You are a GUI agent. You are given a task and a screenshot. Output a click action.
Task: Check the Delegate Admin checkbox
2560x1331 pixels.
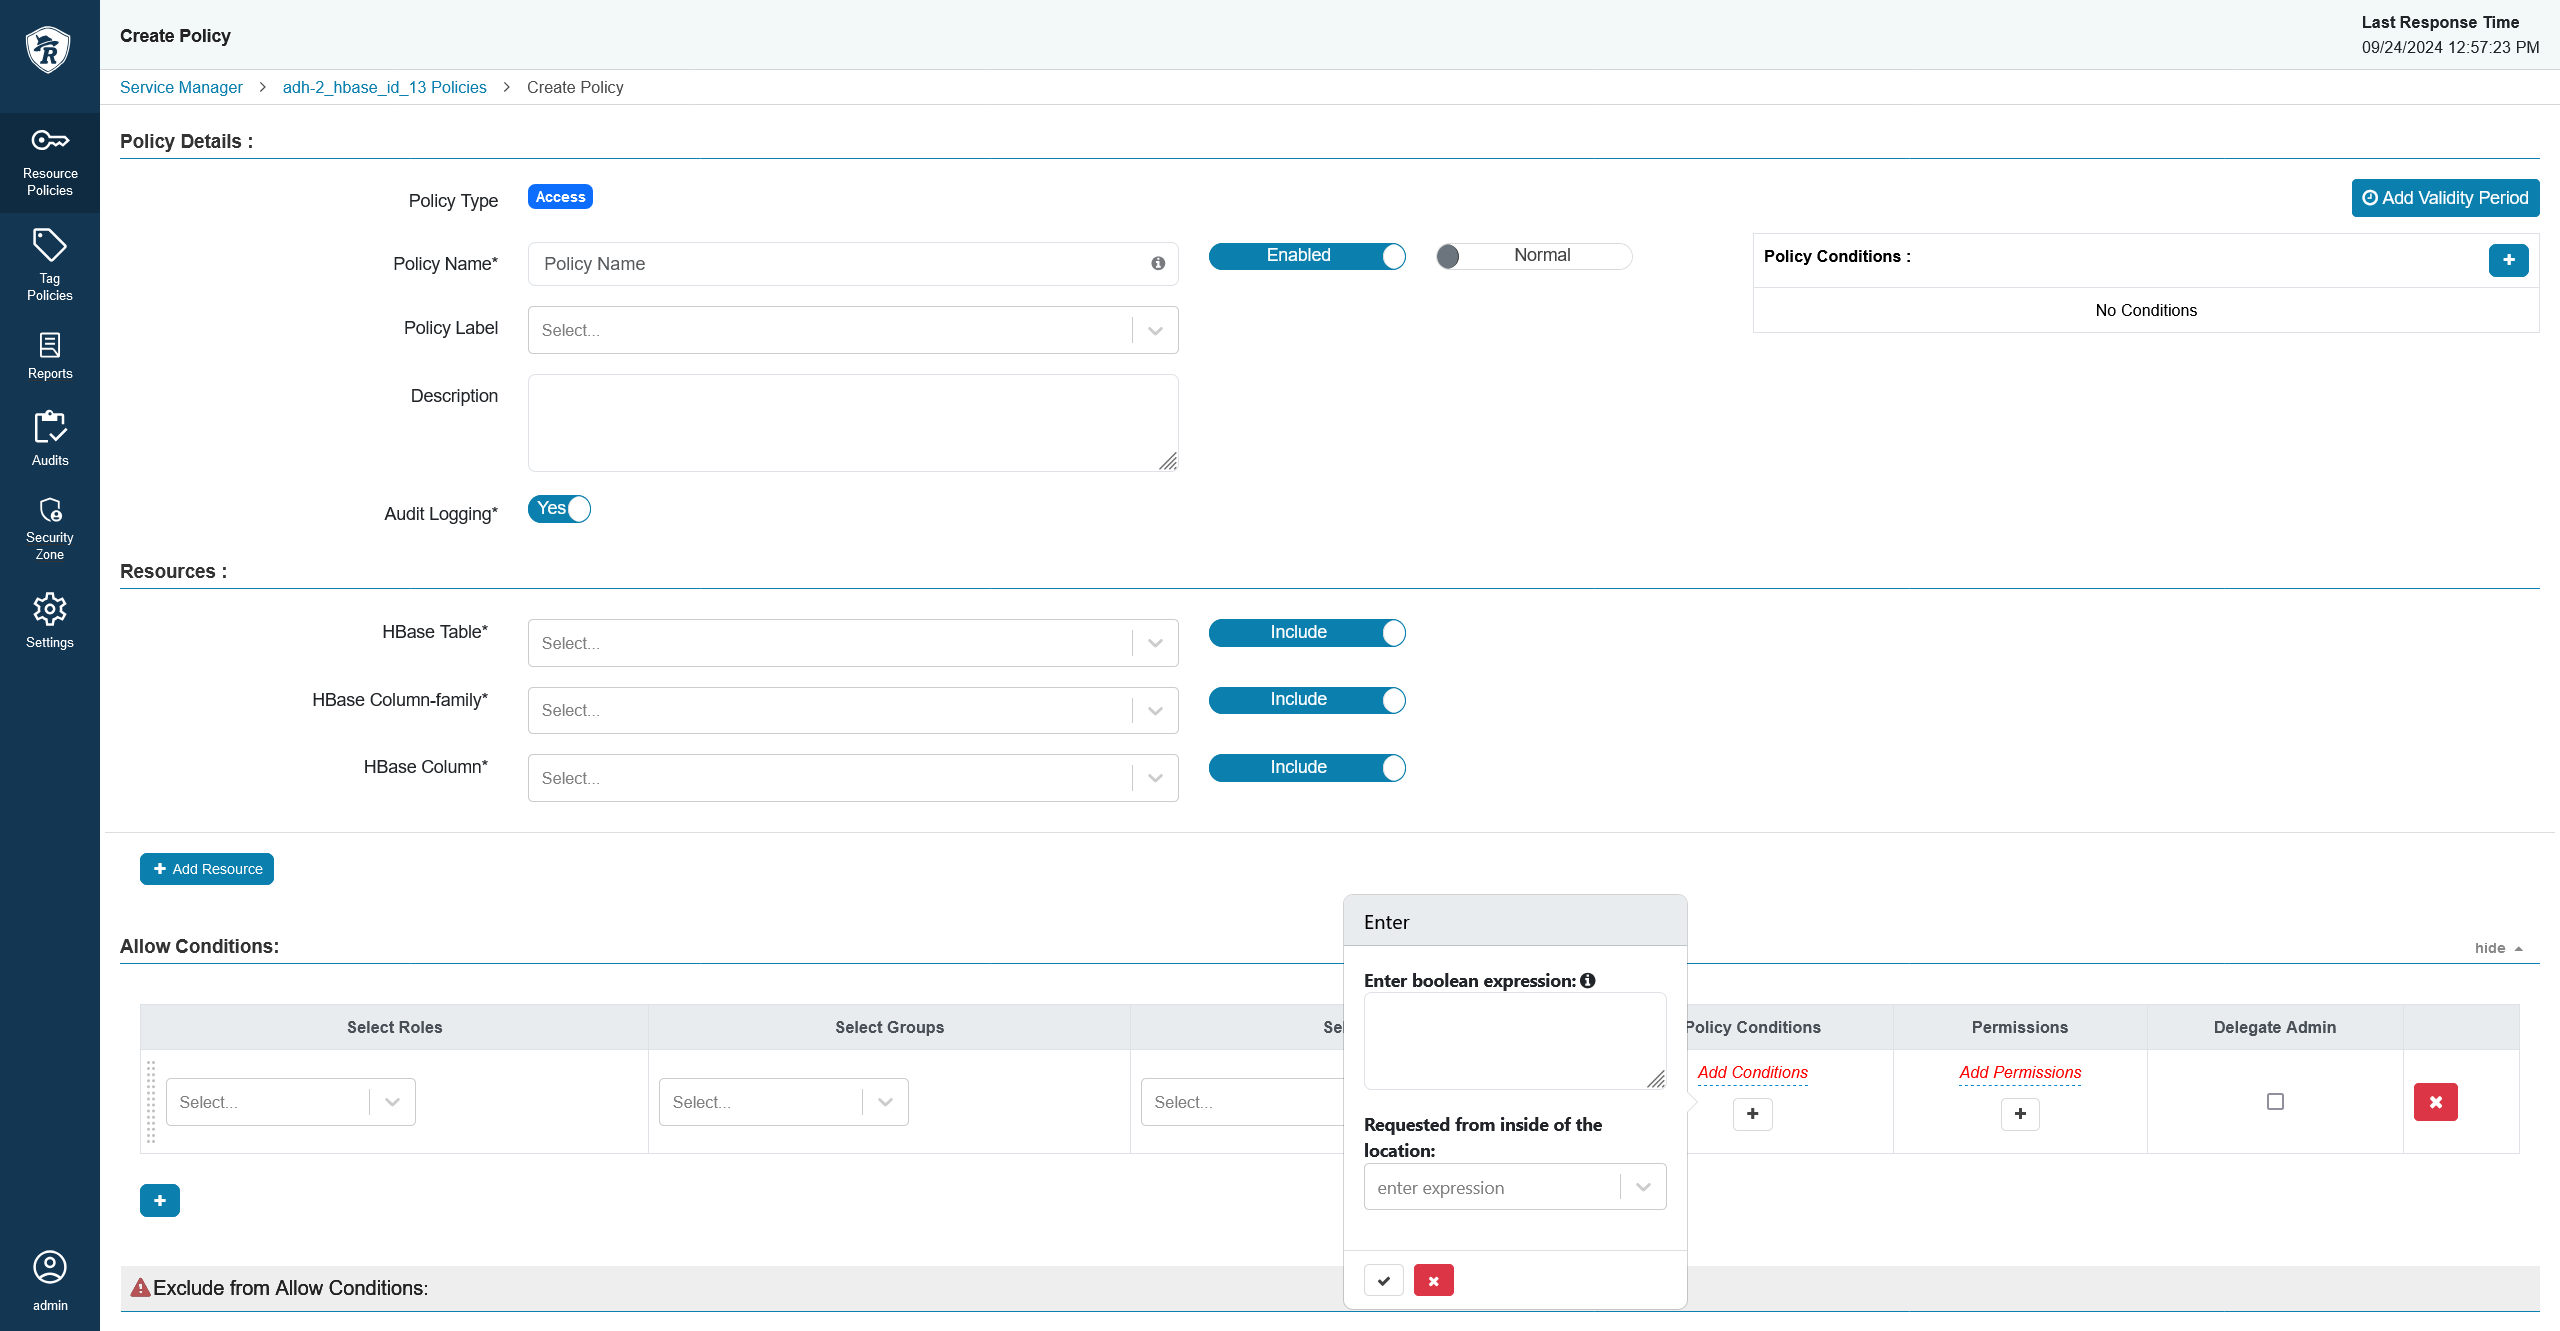click(x=2275, y=1101)
